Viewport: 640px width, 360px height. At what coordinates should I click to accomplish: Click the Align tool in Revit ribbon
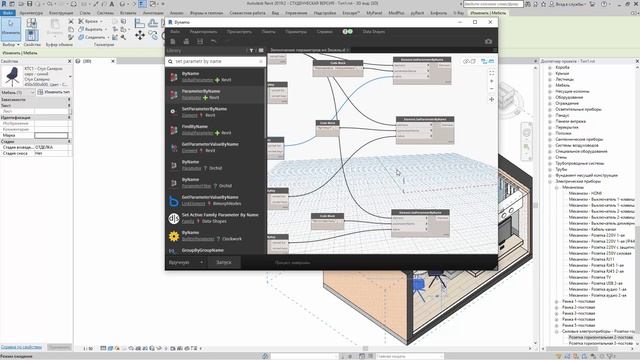(x=140, y=23)
